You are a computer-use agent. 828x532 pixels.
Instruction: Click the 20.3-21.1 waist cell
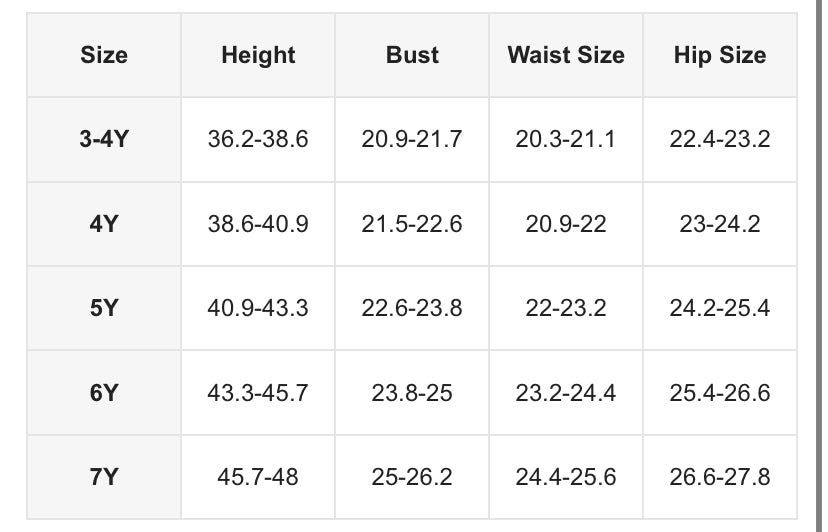[x=566, y=139]
